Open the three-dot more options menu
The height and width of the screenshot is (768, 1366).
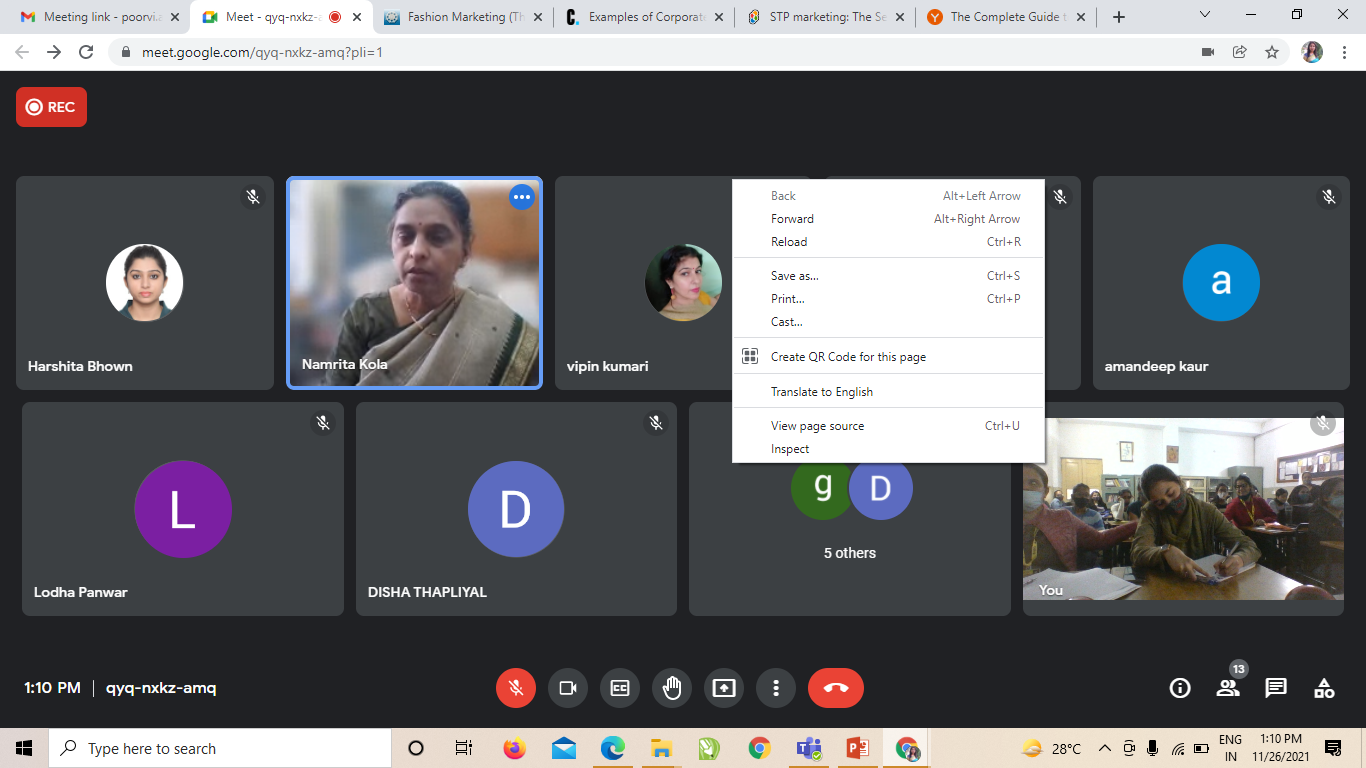(776, 688)
